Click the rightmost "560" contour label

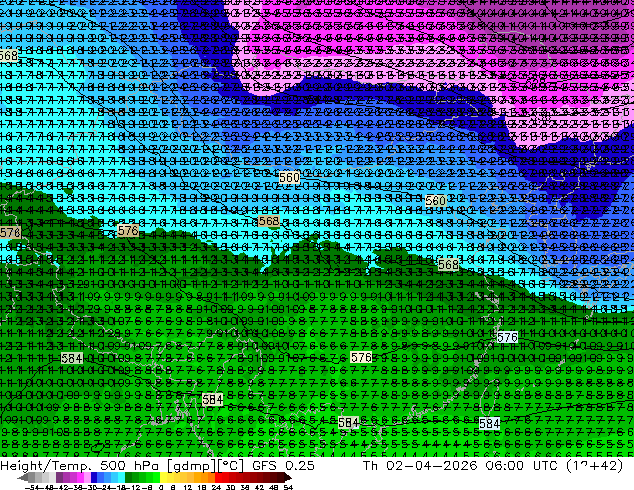coord(436,201)
